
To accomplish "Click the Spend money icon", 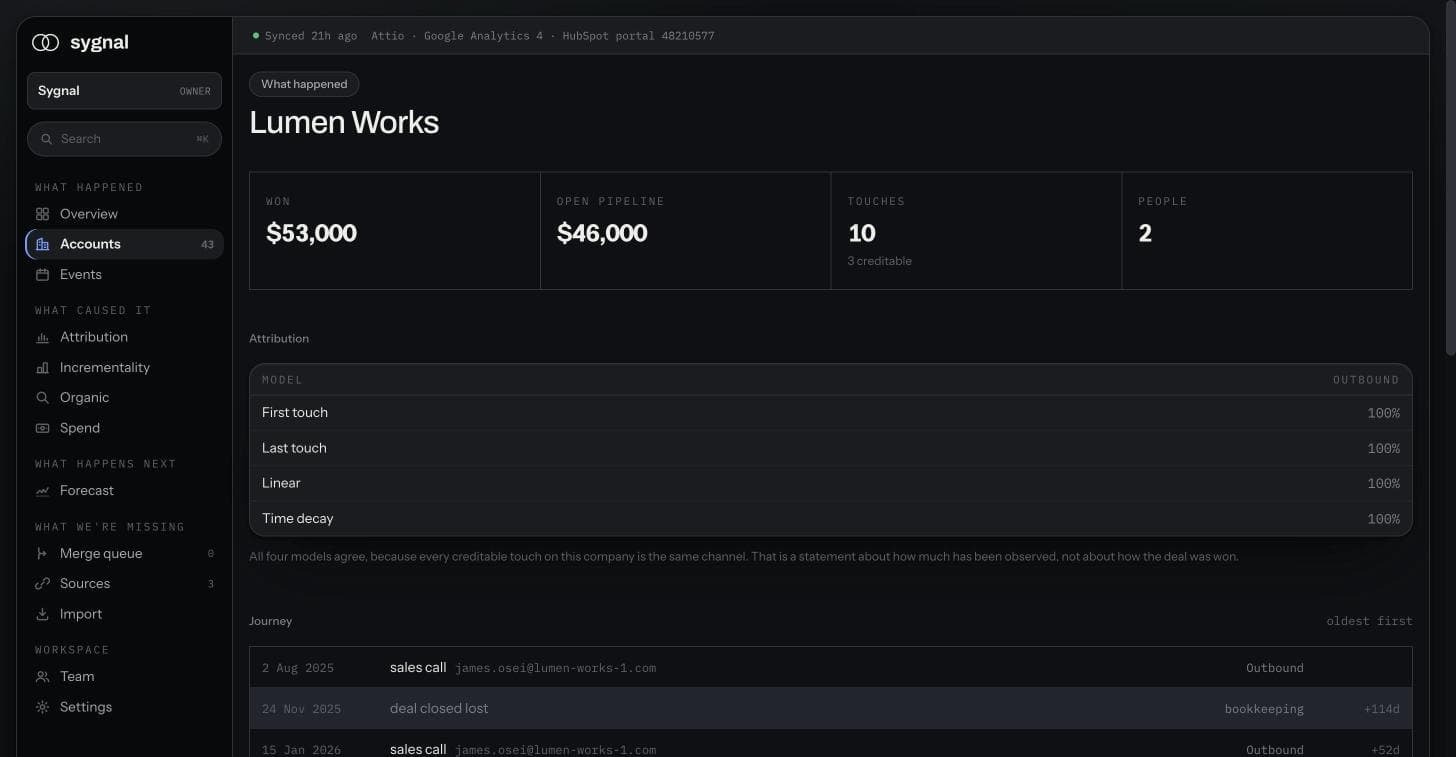I will 42,428.
